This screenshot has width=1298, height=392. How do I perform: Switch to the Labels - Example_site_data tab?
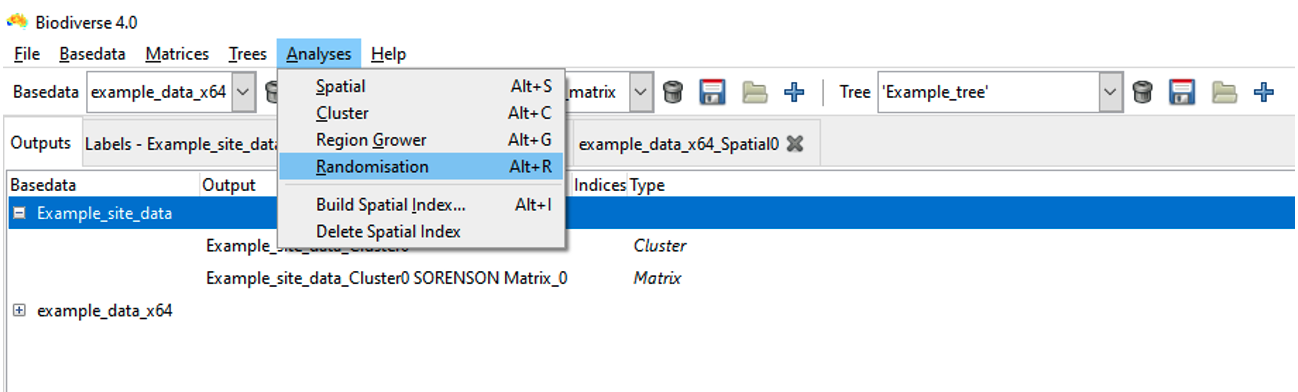tap(180, 144)
